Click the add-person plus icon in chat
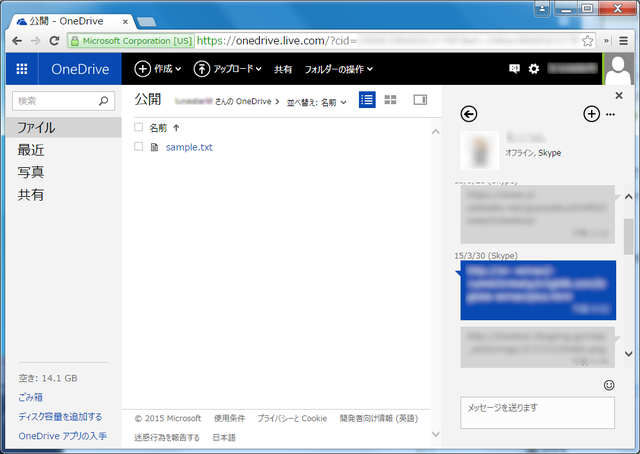The height and width of the screenshot is (454, 640). tap(591, 114)
